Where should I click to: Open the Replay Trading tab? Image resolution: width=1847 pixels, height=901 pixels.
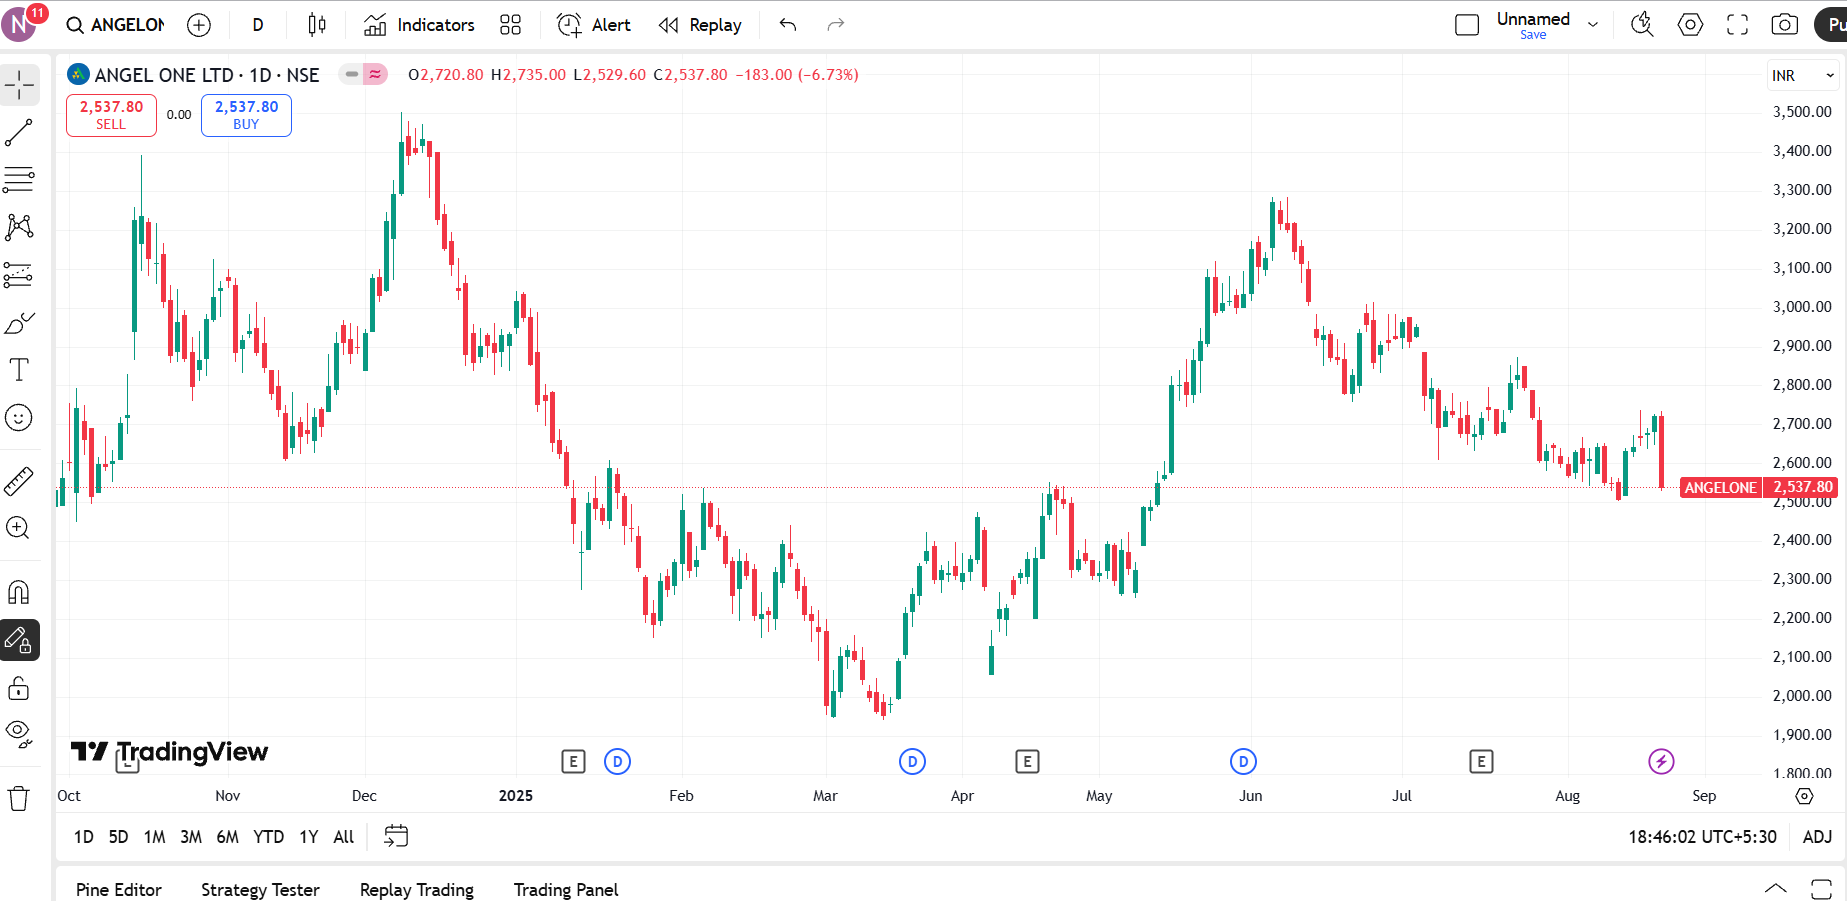point(417,890)
